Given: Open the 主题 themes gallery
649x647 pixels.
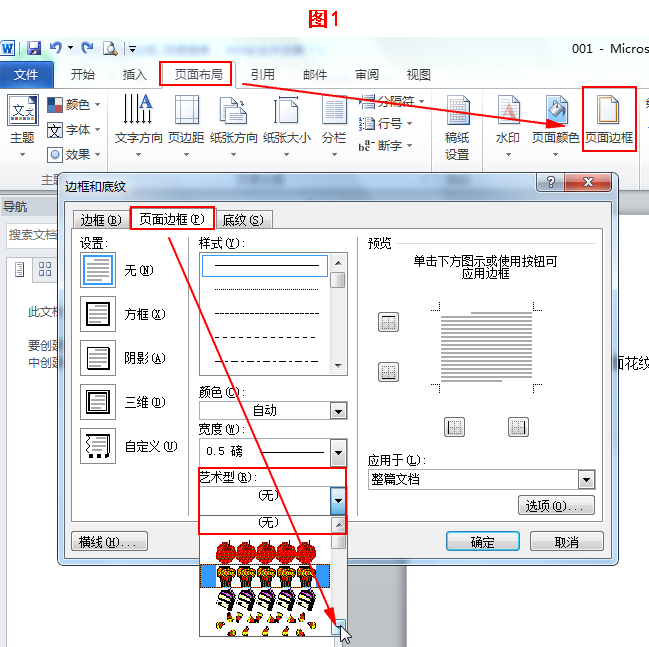Looking at the screenshot, I should [22, 126].
